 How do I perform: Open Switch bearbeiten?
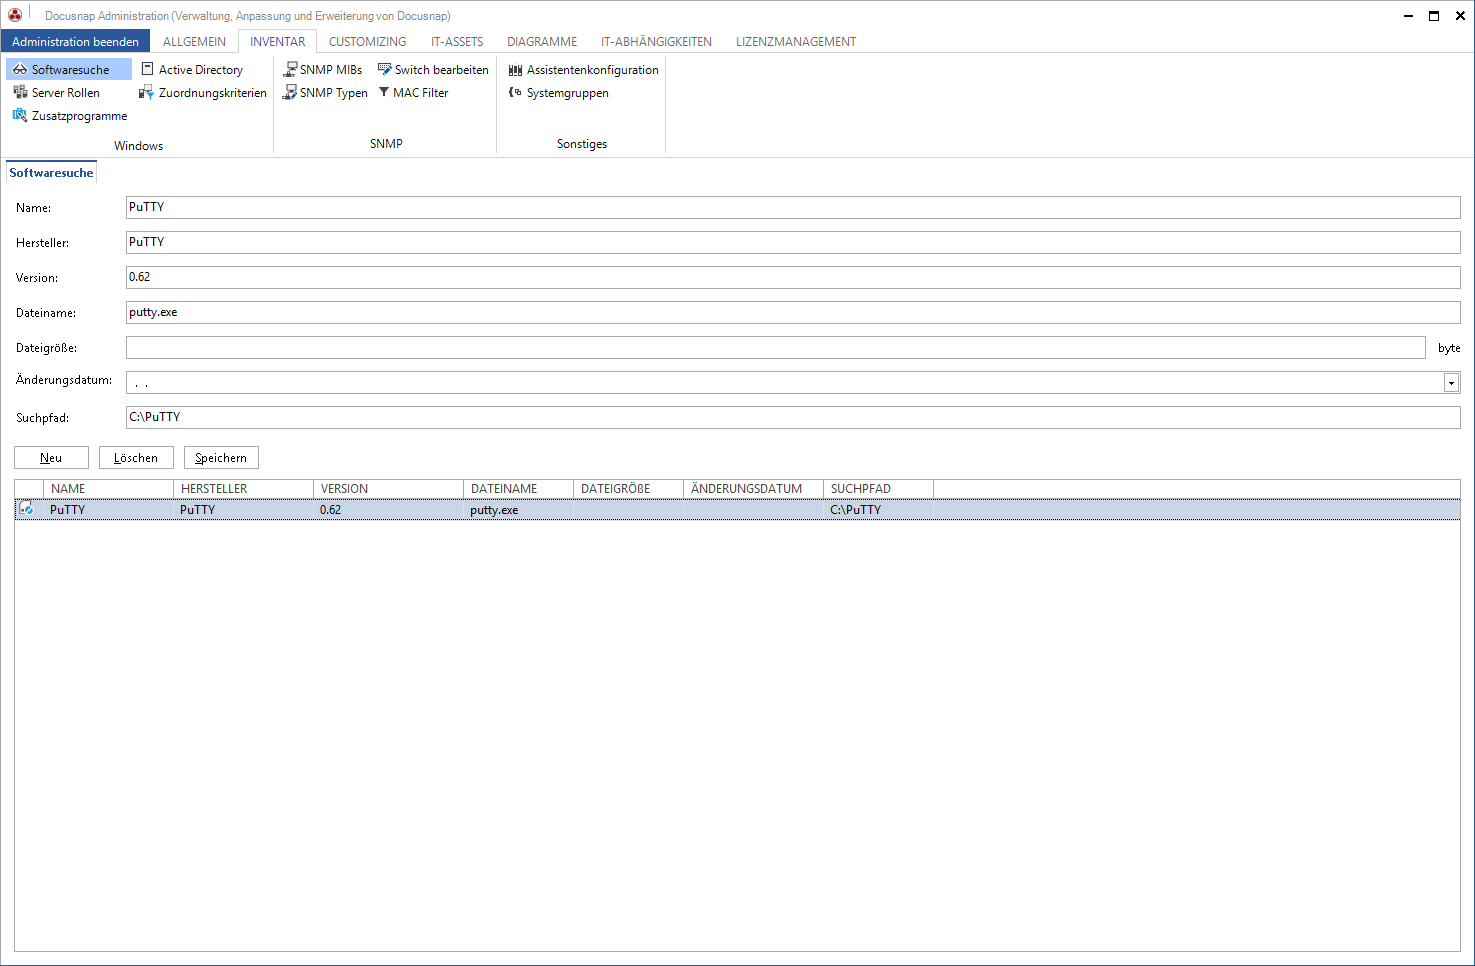[433, 69]
